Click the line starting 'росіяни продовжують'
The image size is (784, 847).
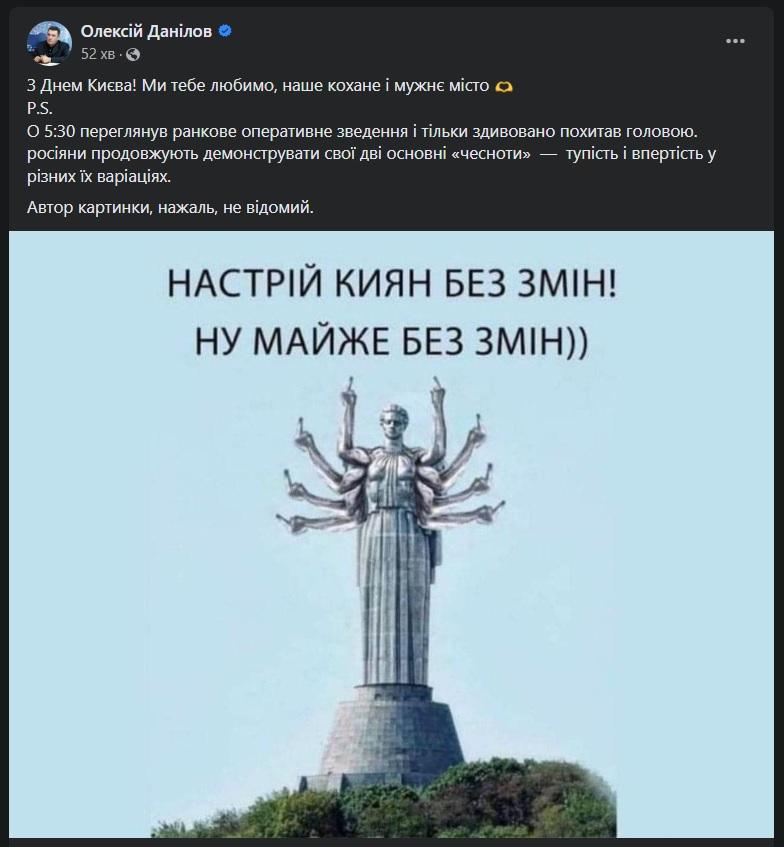(x=371, y=154)
